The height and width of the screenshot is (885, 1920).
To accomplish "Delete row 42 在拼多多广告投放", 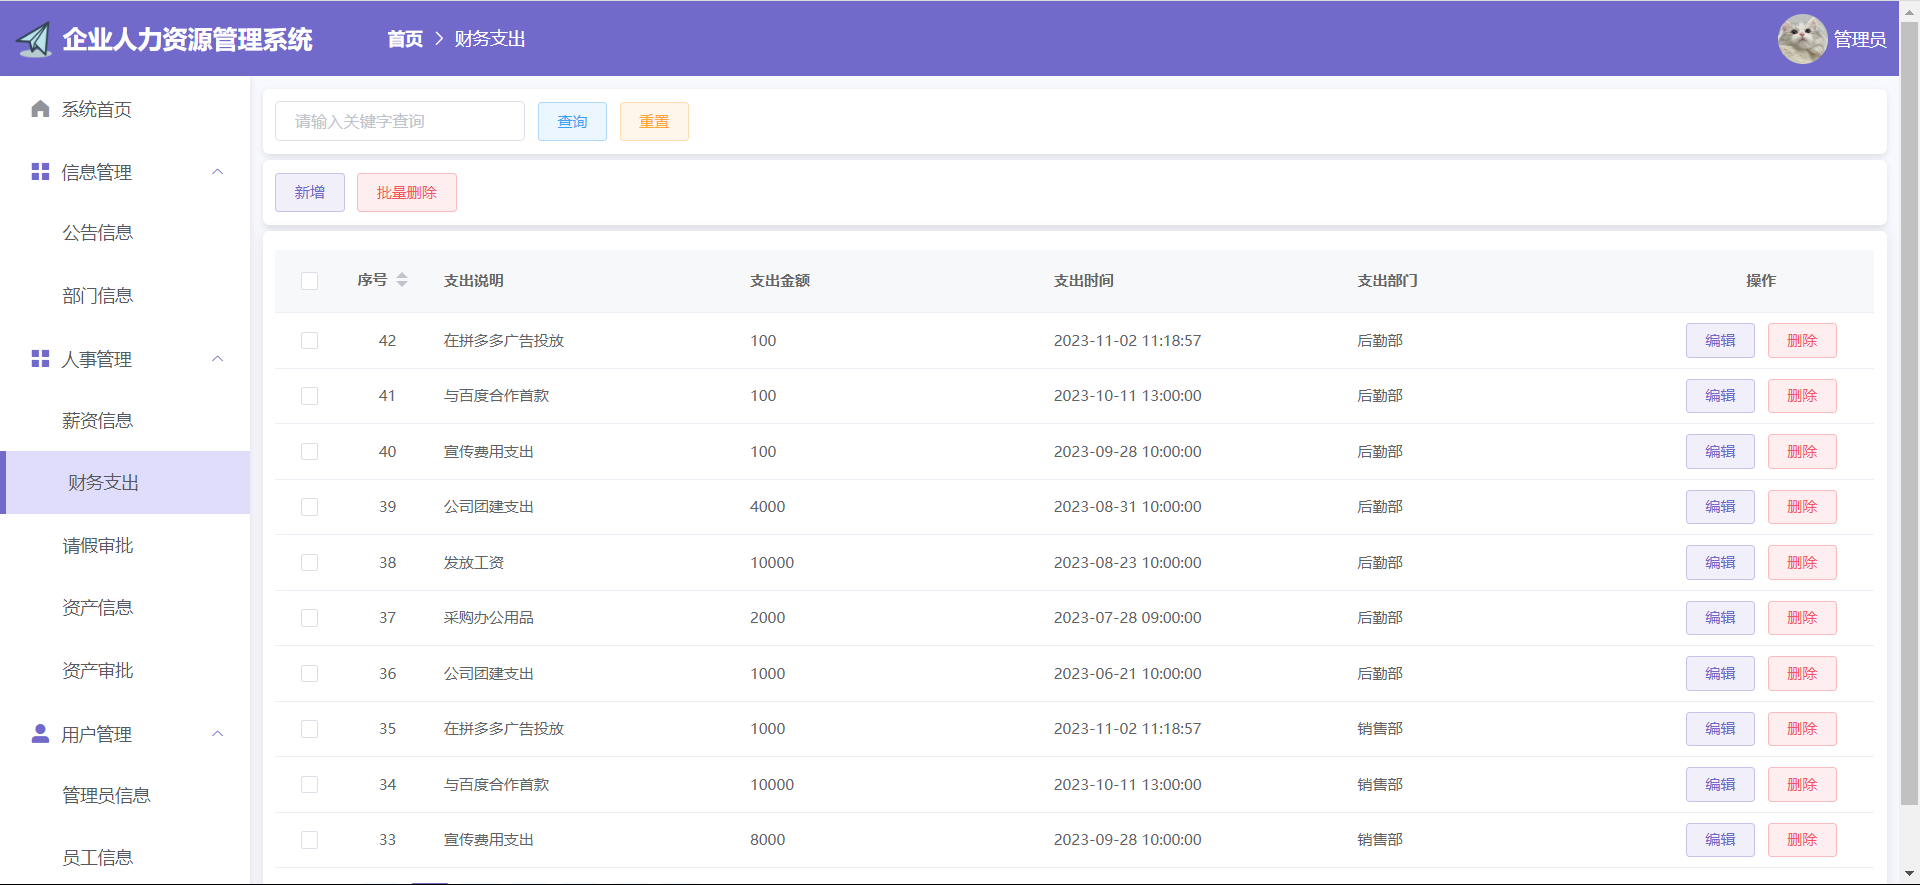I will tap(1802, 341).
